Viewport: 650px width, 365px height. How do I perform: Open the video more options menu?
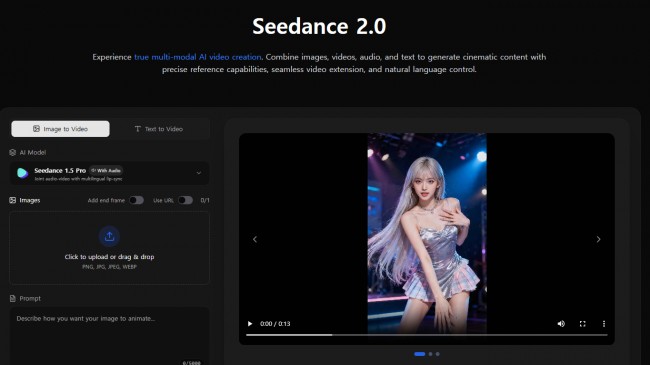pos(604,324)
